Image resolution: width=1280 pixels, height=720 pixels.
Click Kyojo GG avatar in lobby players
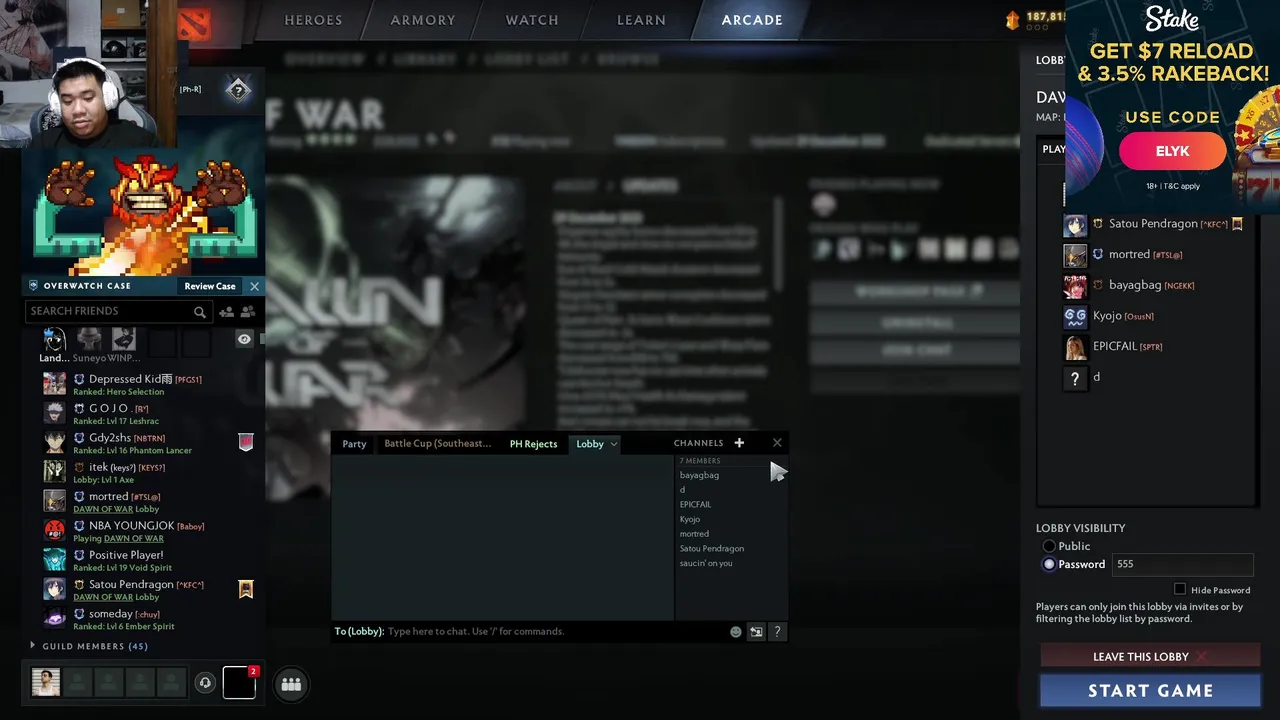click(x=1075, y=317)
